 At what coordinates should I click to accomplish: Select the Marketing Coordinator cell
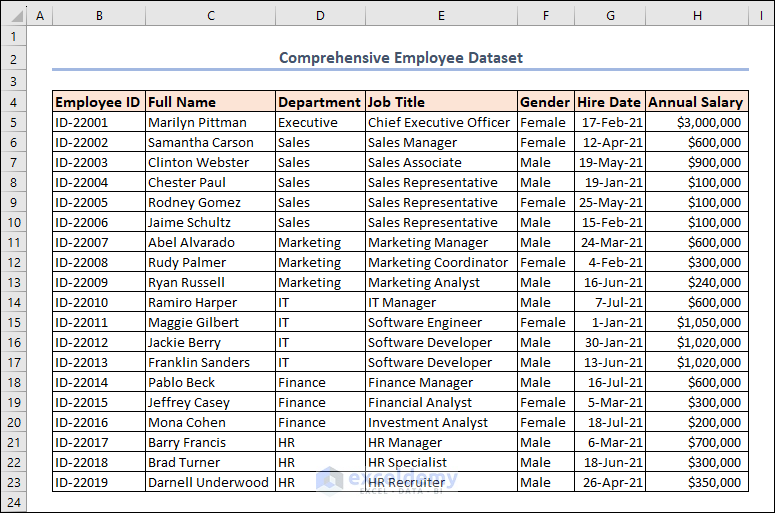click(440, 262)
